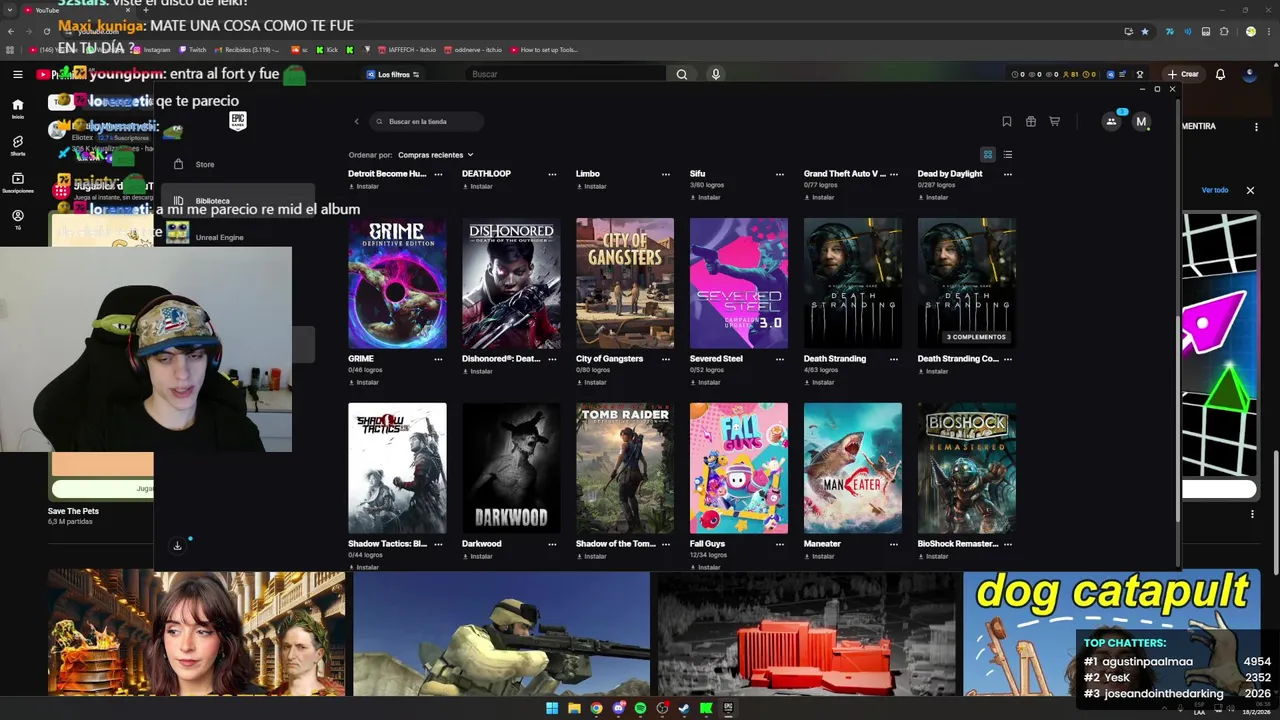The width and height of the screenshot is (1280, 720).
Task: Open YouTube notifications bell
Action: pos(1220,74)
